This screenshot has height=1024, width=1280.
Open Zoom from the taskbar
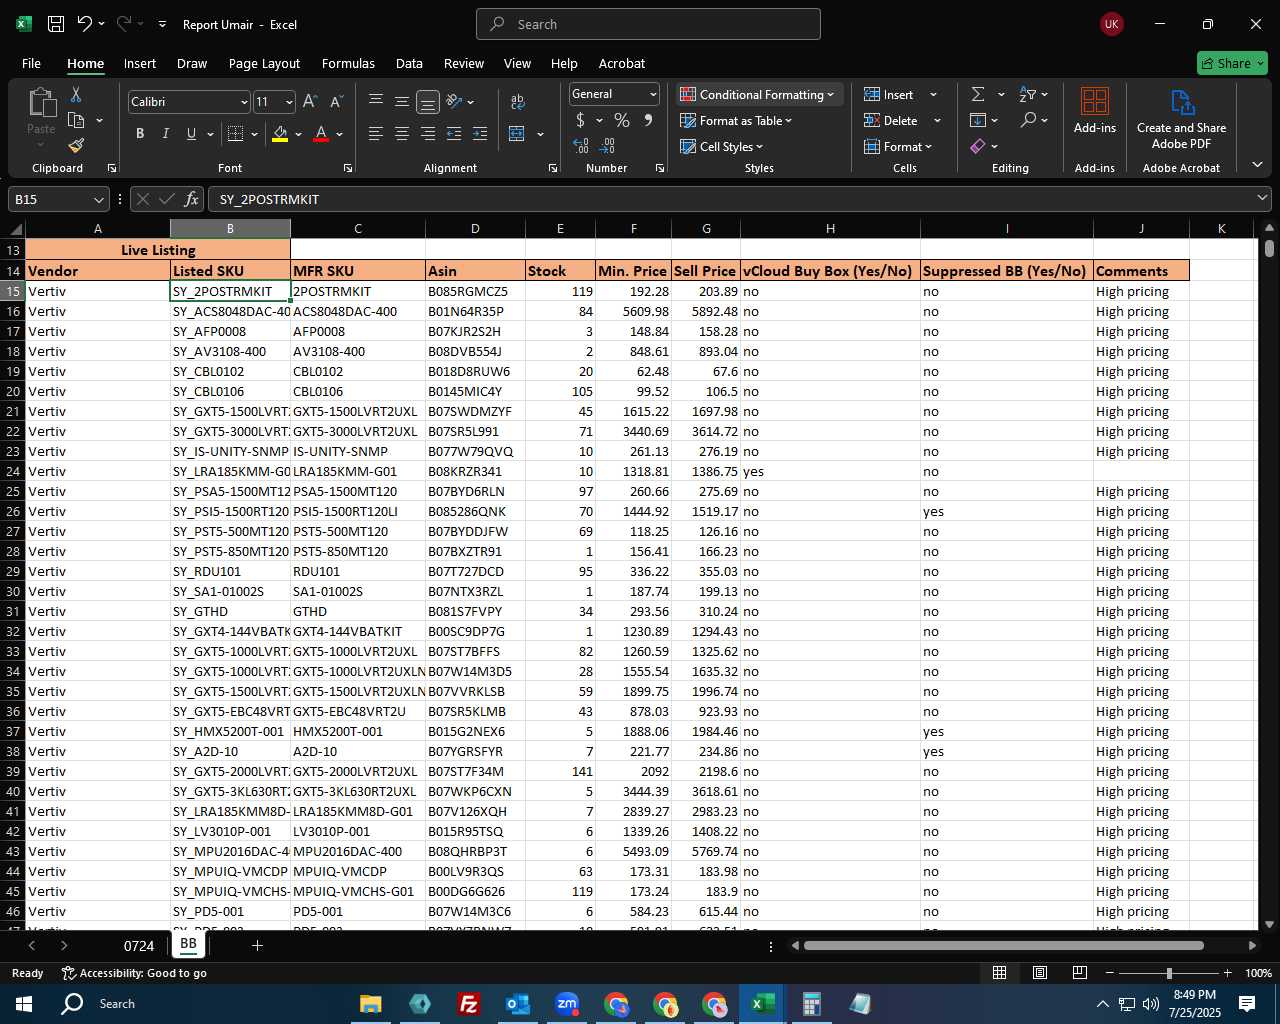click(x=566, y=1003)
